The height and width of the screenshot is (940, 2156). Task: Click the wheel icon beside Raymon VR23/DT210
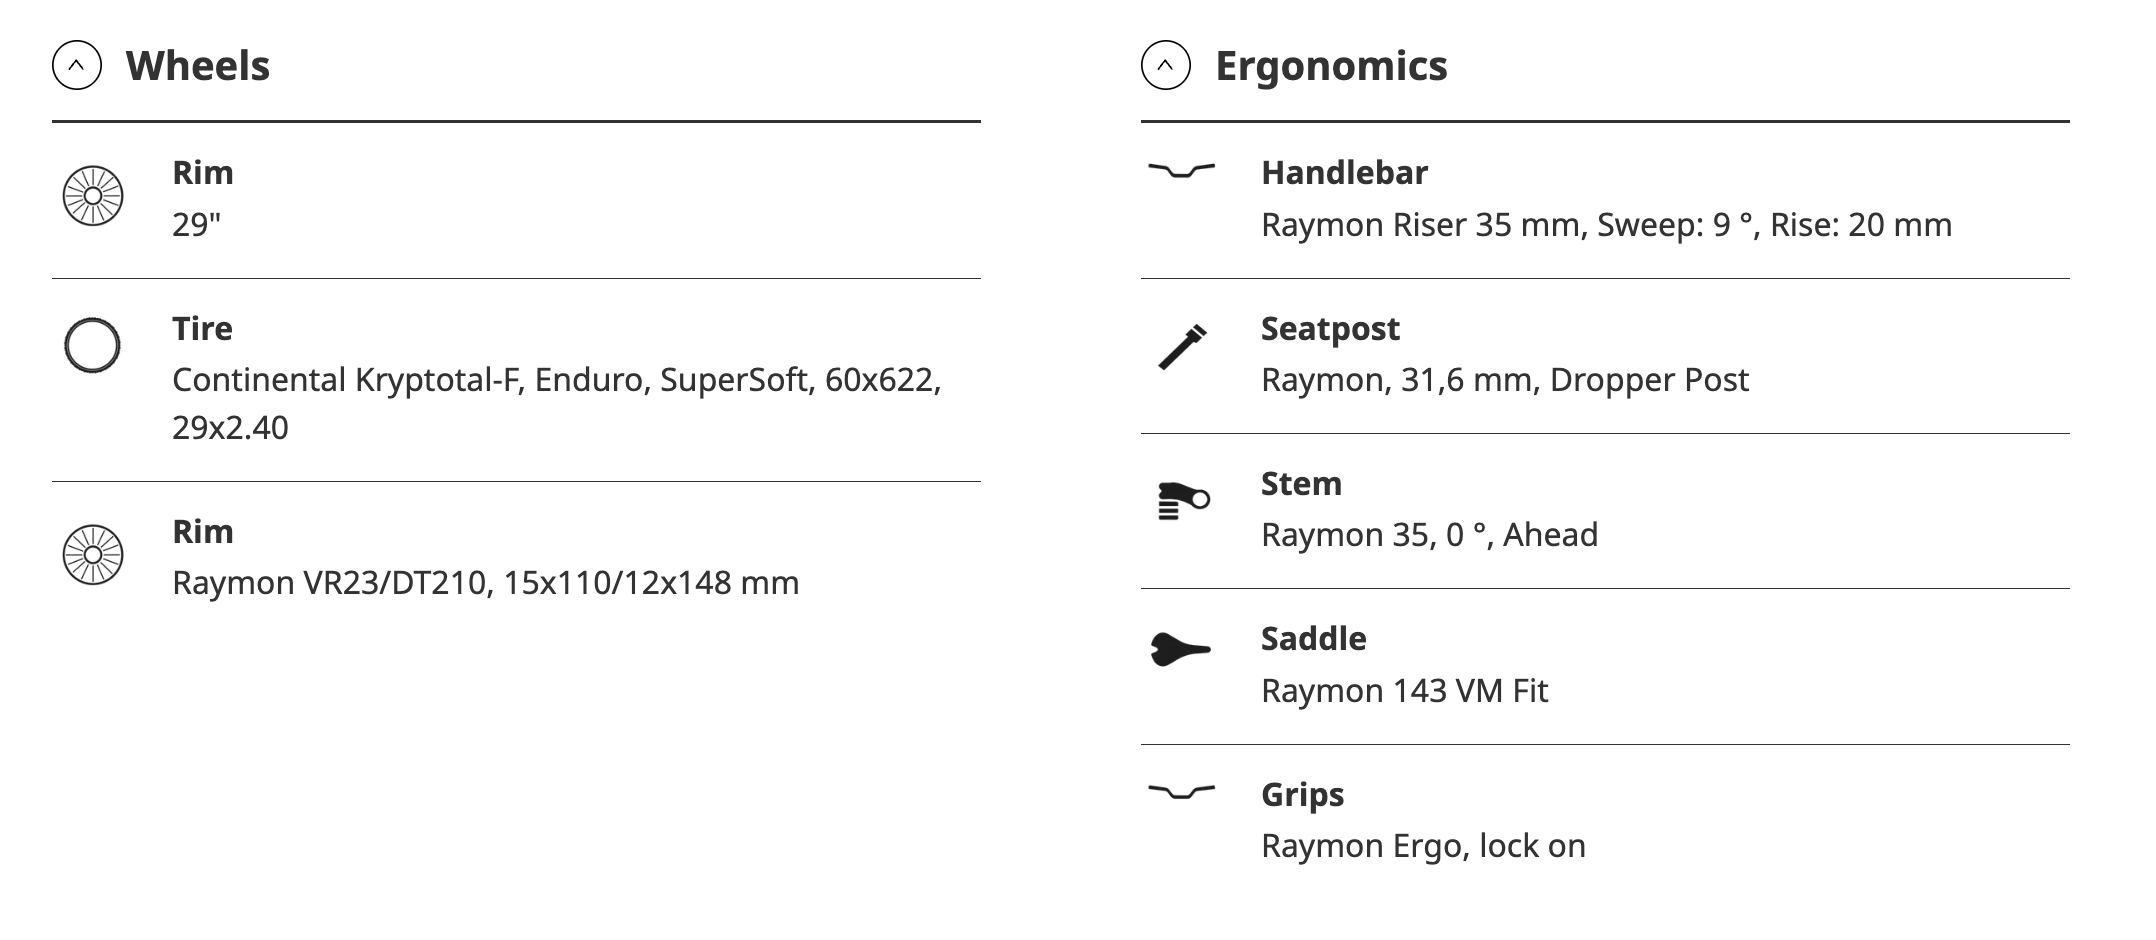[93, 554]
